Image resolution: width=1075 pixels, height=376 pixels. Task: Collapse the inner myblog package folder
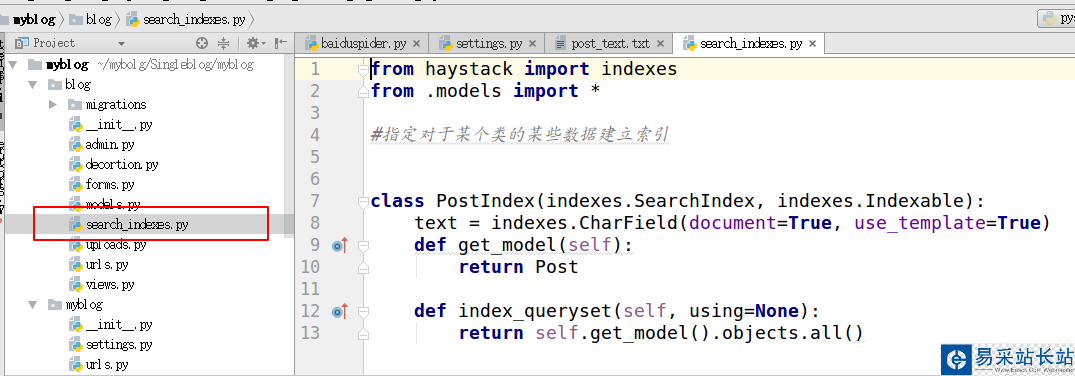pos(32,304)
